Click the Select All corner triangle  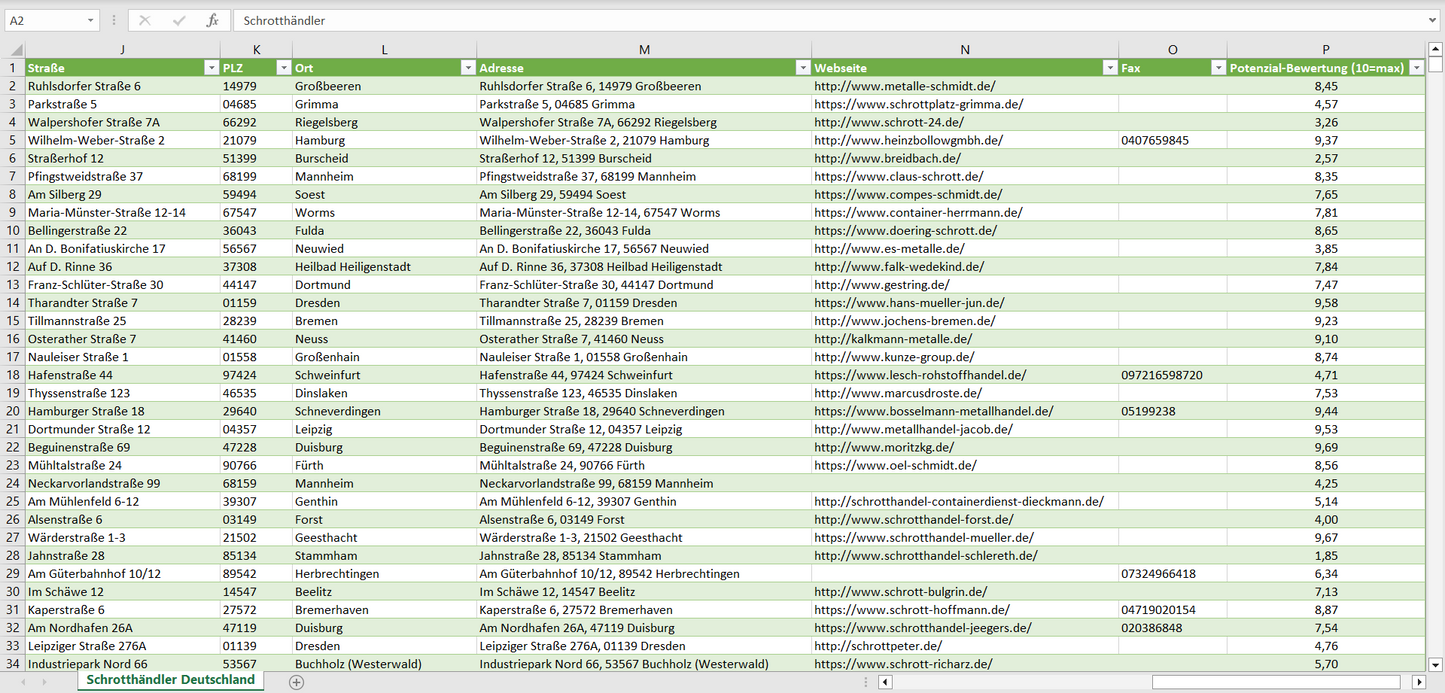pyautogui.click(x=13, y=50)
